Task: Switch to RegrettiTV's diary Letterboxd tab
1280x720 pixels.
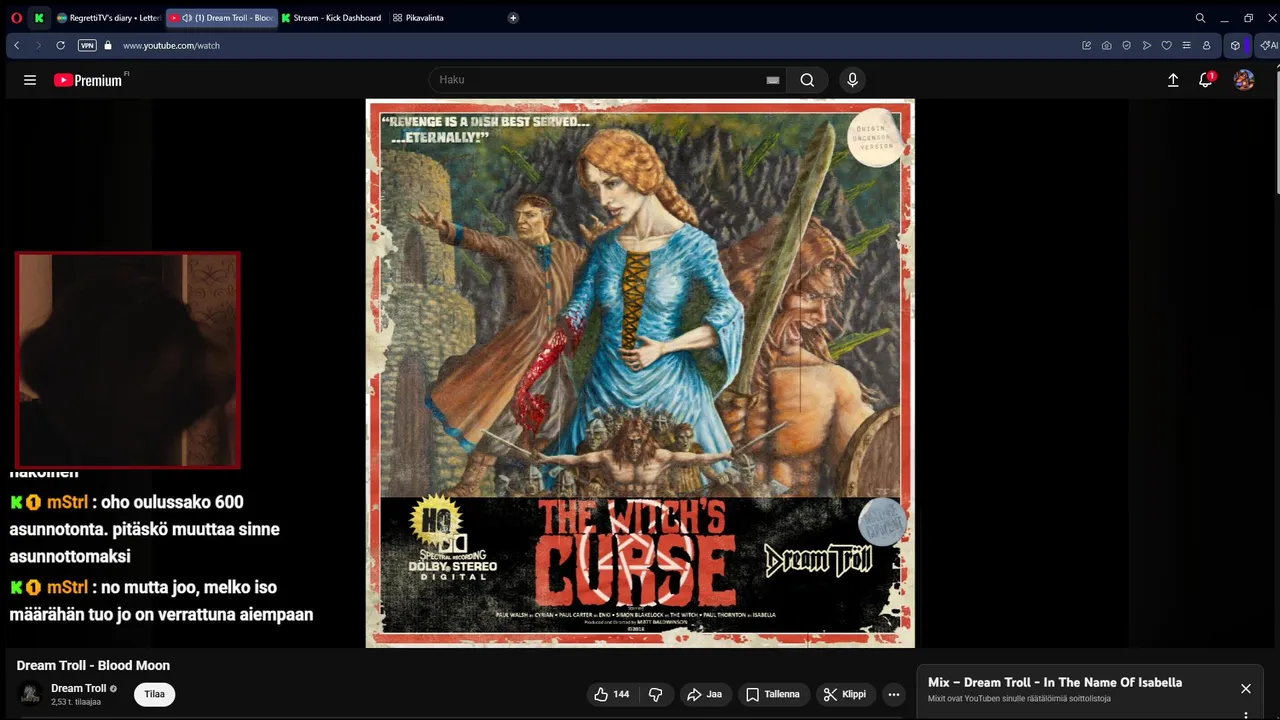Action: click(108, 18)
